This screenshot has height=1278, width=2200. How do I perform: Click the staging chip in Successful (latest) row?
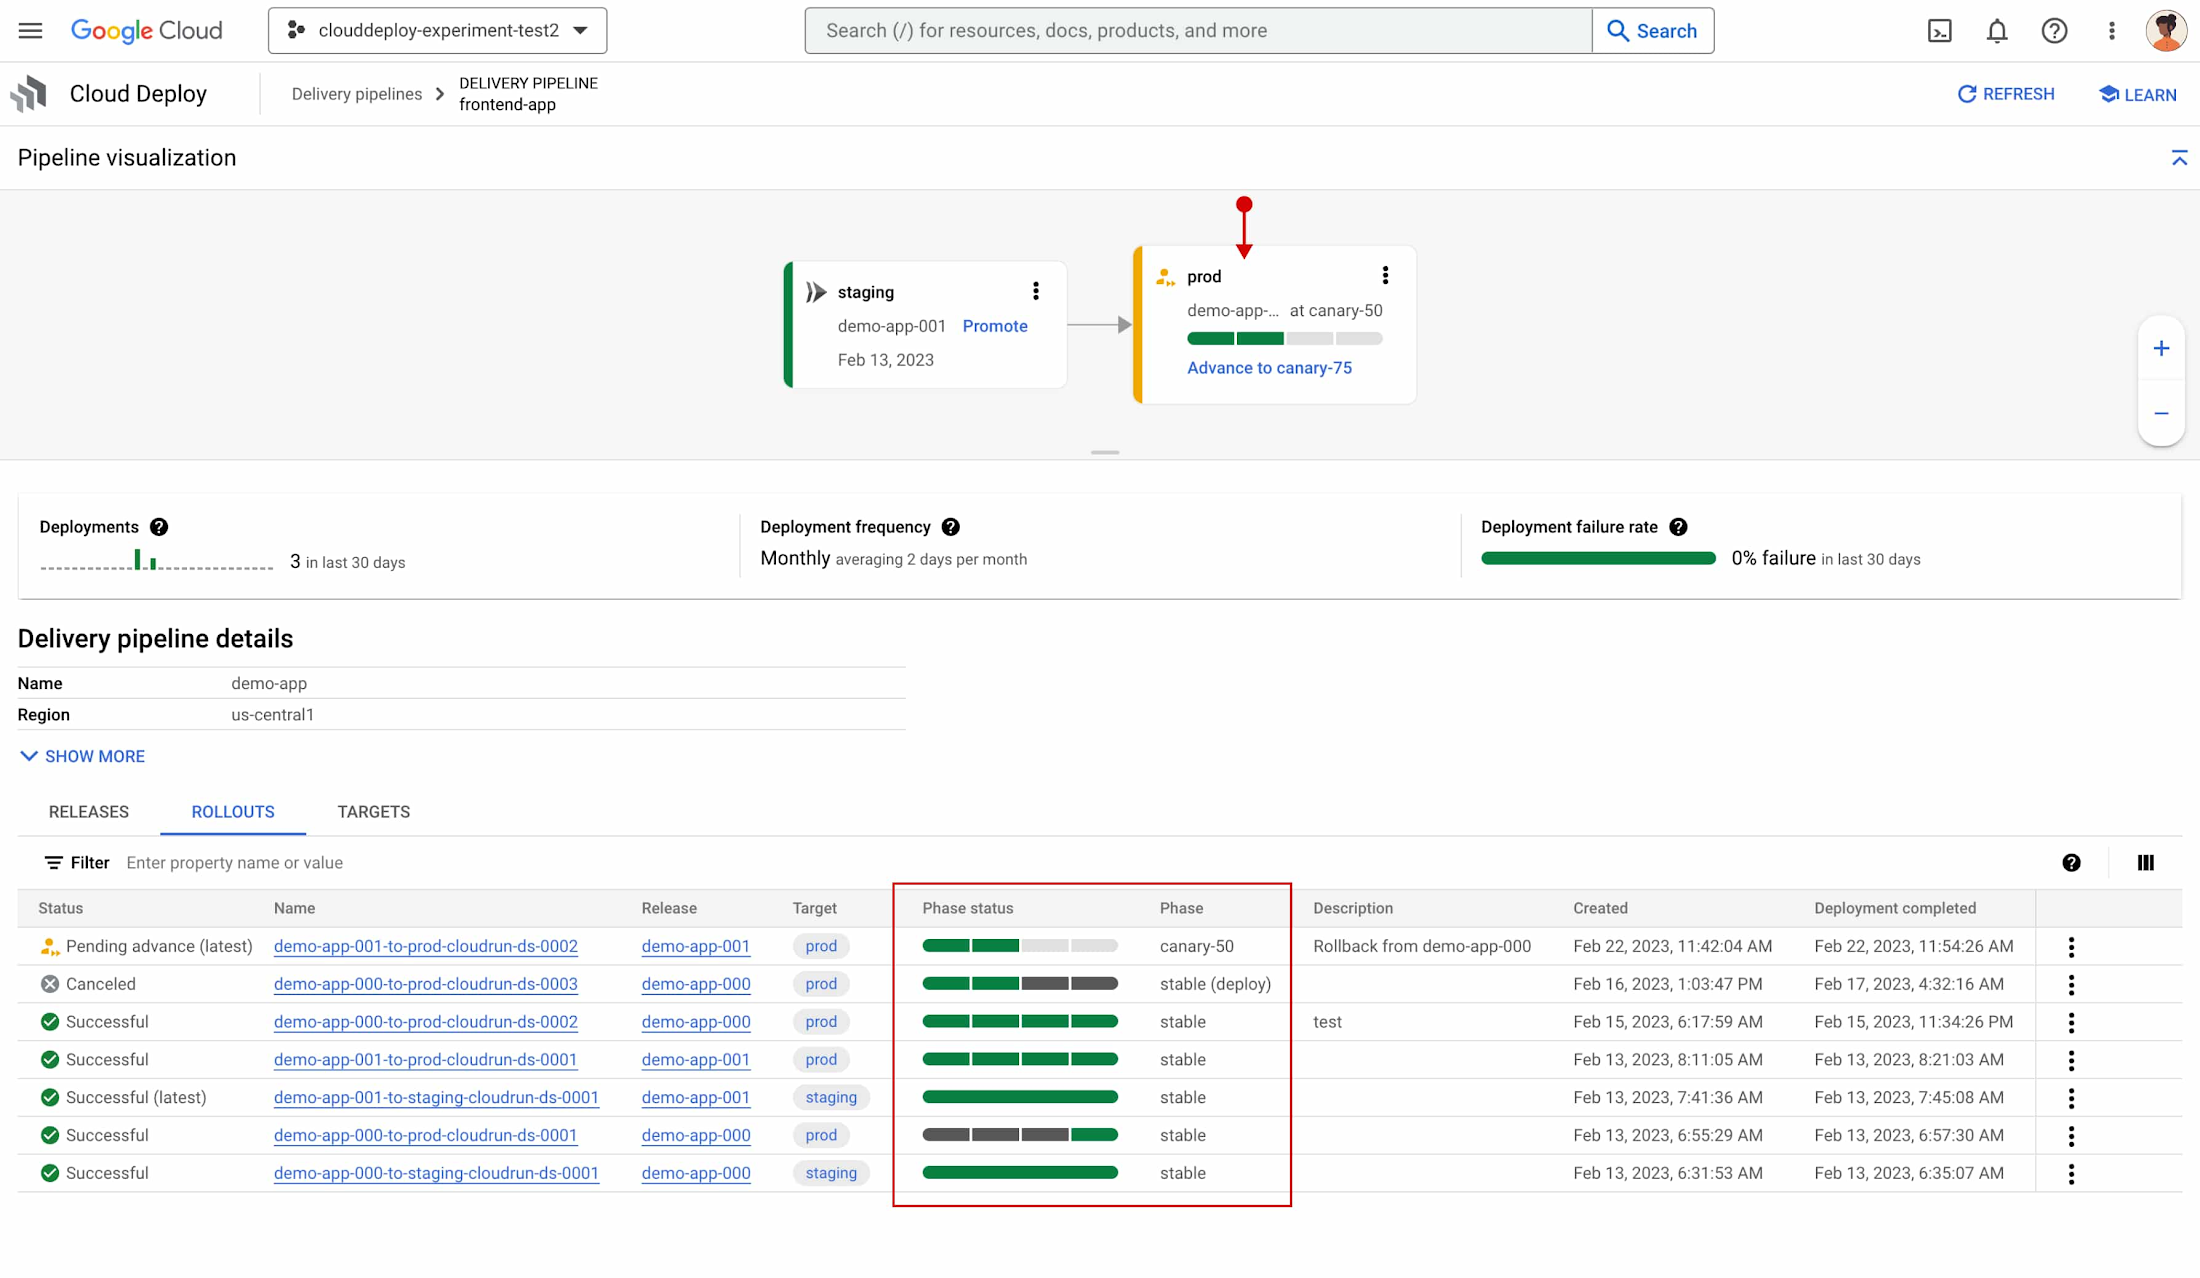(831, 1098)
